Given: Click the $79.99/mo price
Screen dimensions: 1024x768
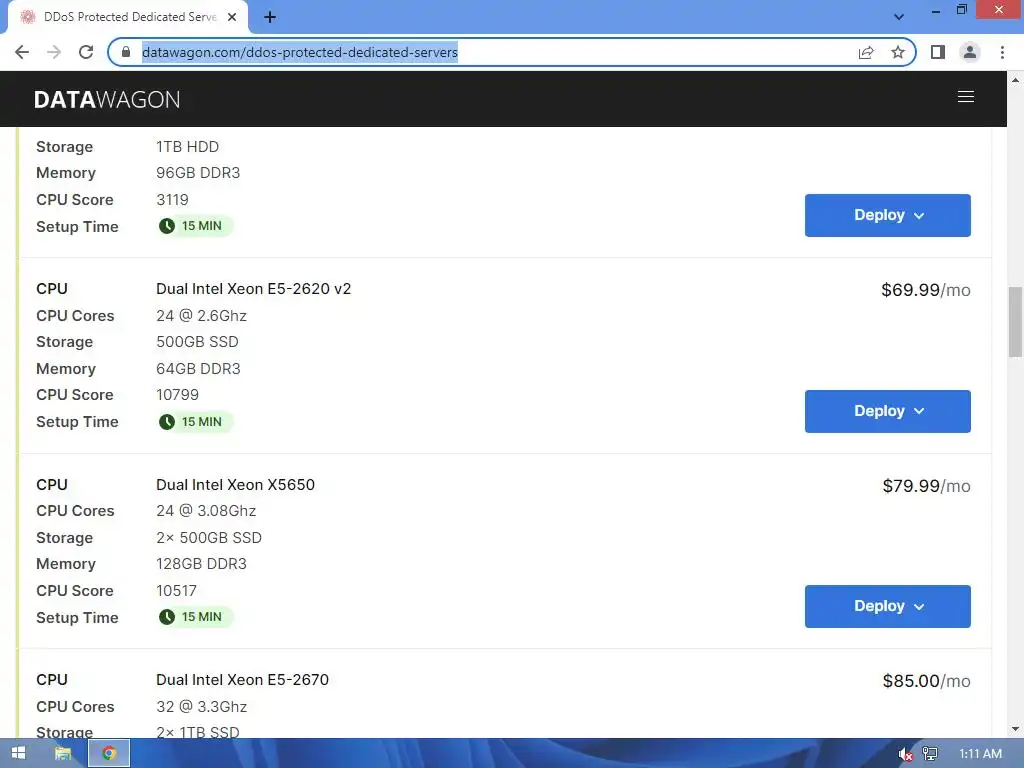Looking at the screenshot, I should pyautogui.click(x=926, y=486).
